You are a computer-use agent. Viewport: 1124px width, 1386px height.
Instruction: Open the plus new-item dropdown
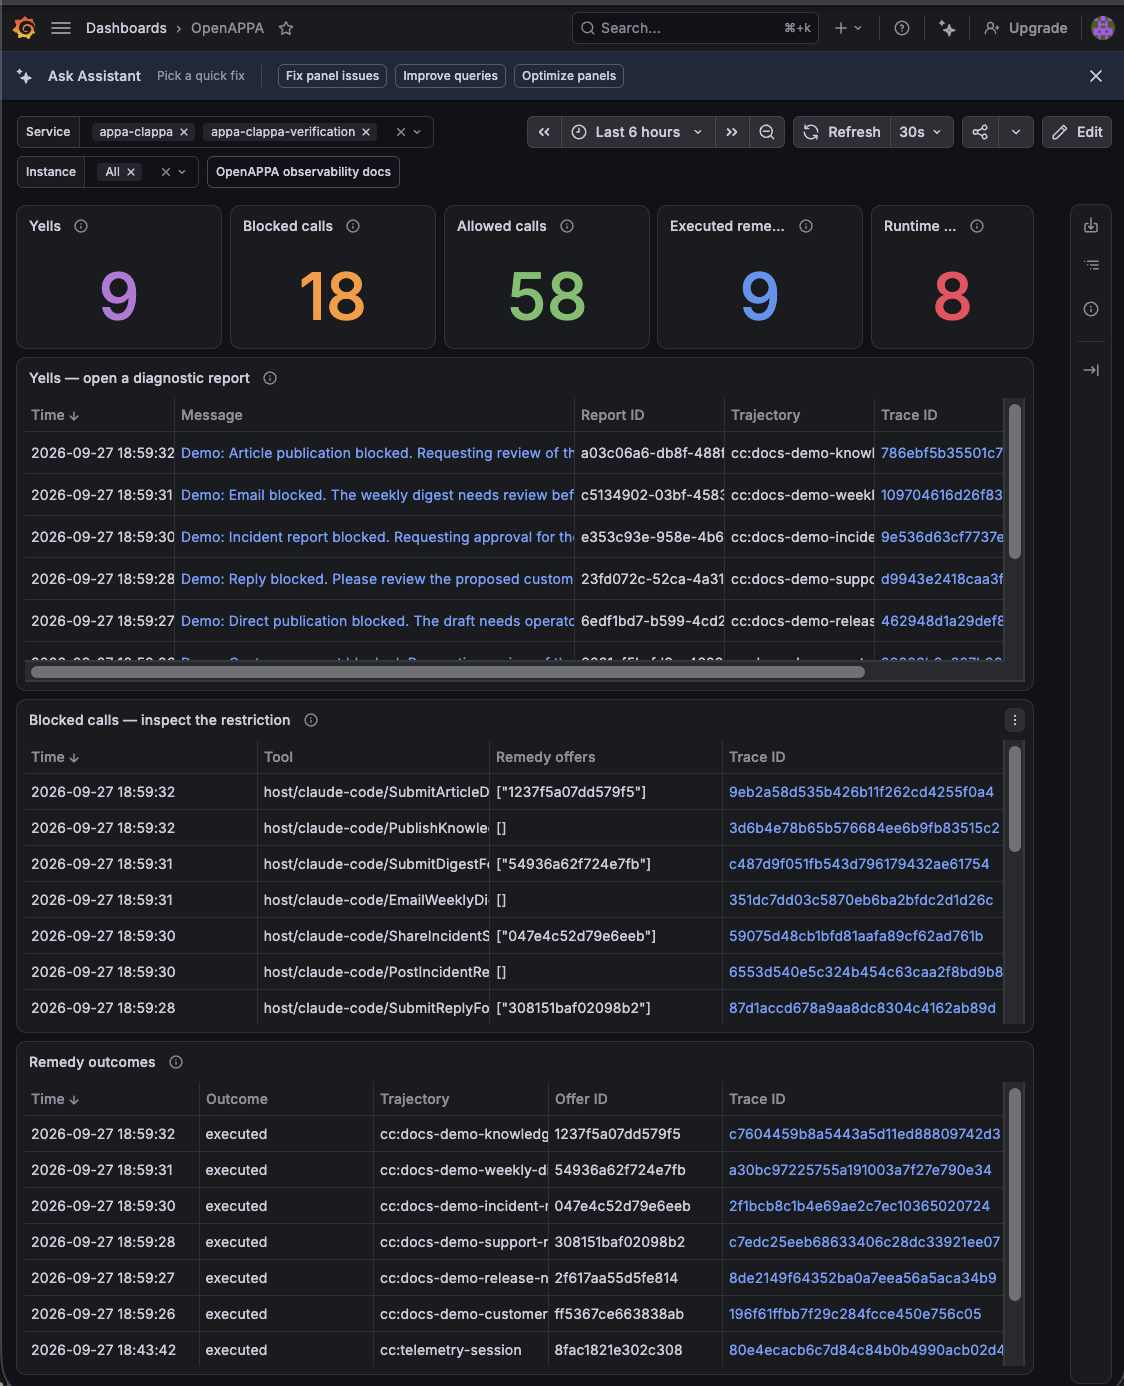848,28
